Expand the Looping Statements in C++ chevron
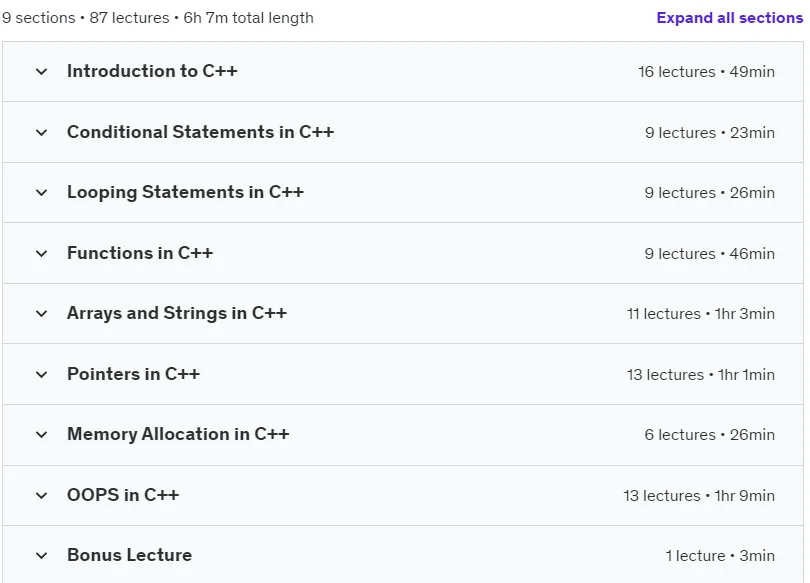This screenshot has width=810, height=583. pyautogui.click(x=41, y=193)
